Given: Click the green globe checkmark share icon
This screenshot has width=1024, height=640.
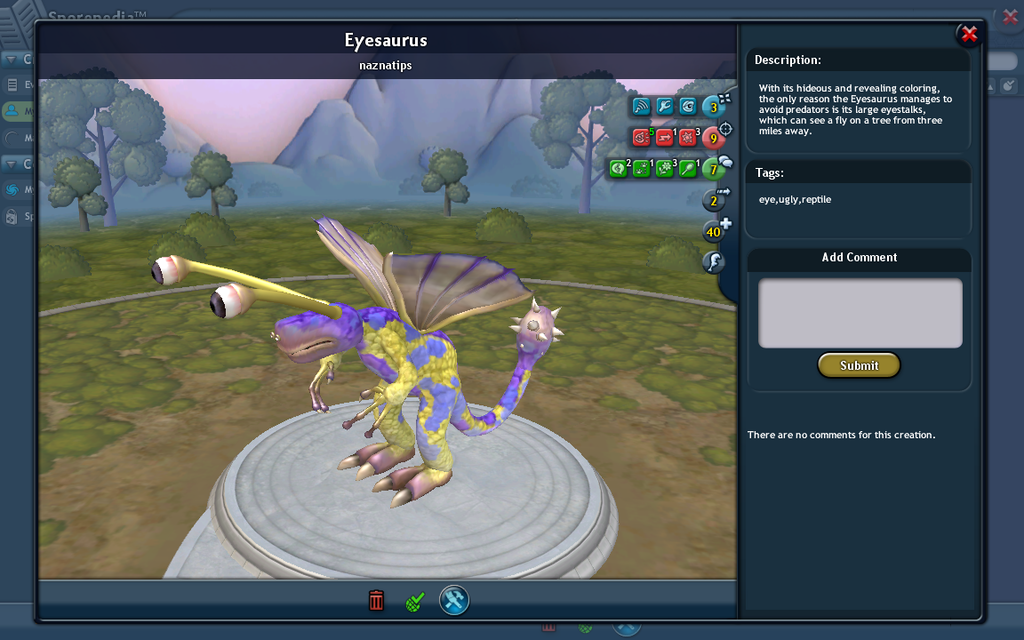Looking at the screenshot, I should 415,601.
